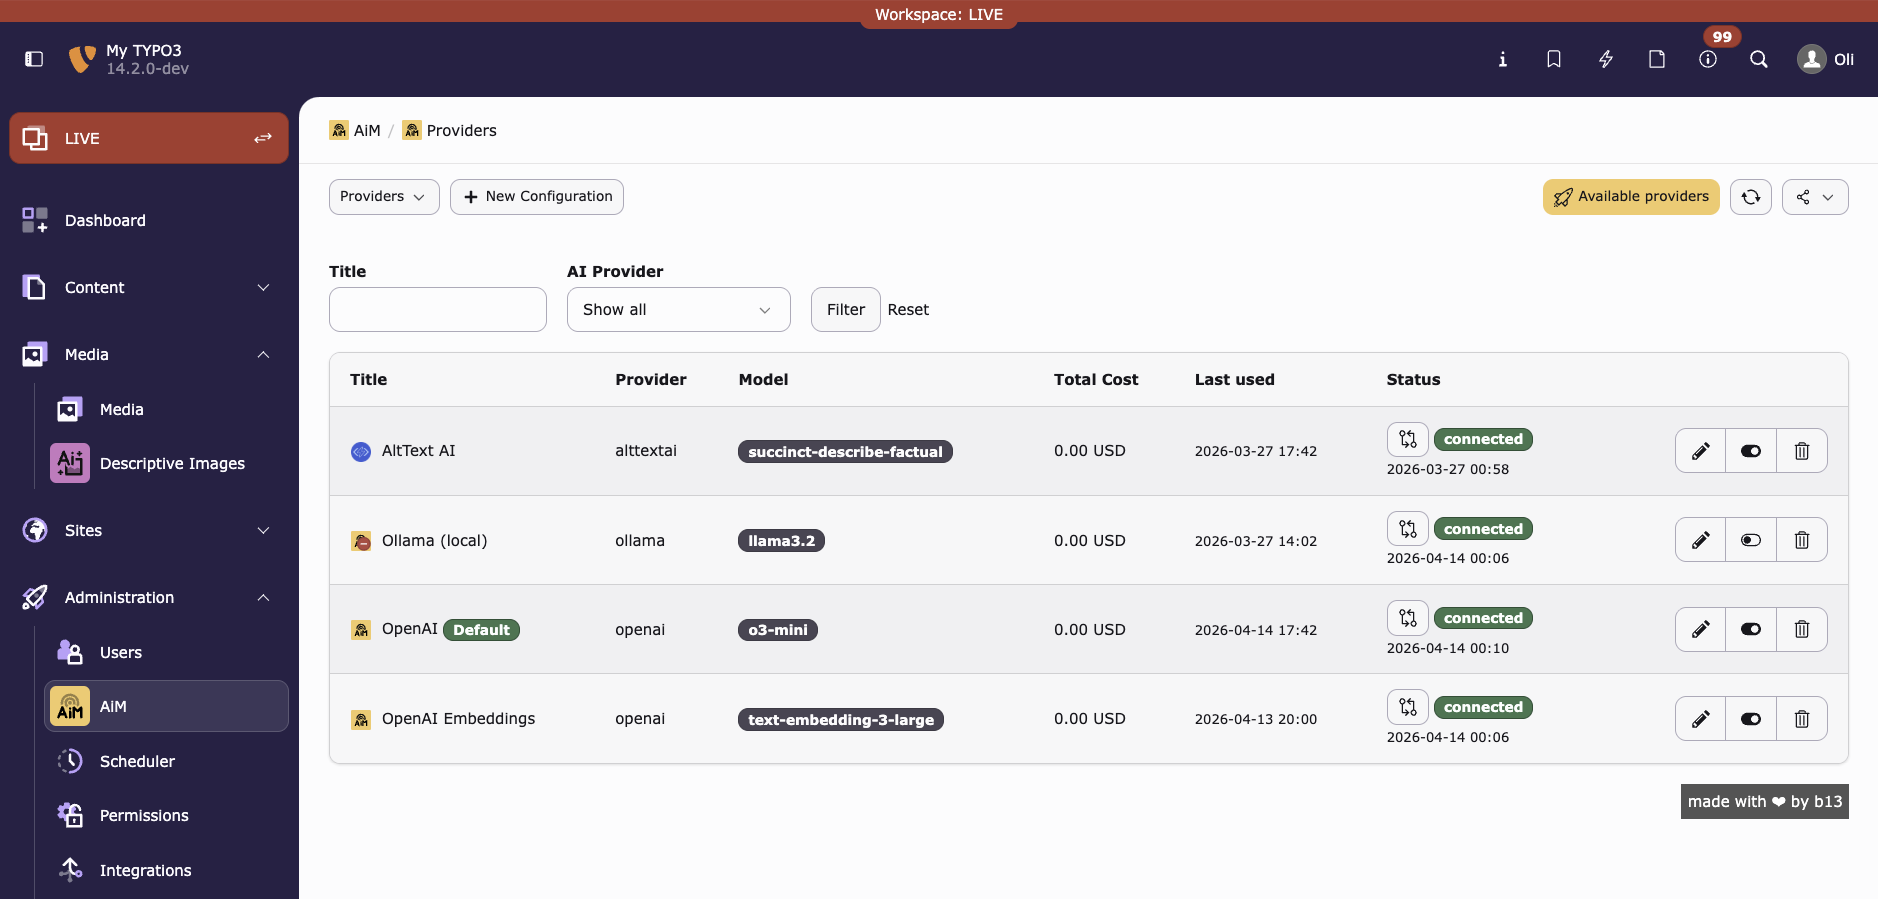Open the AI Provider Show all dropdown
1878x899 pixels.
pos(678,310)
